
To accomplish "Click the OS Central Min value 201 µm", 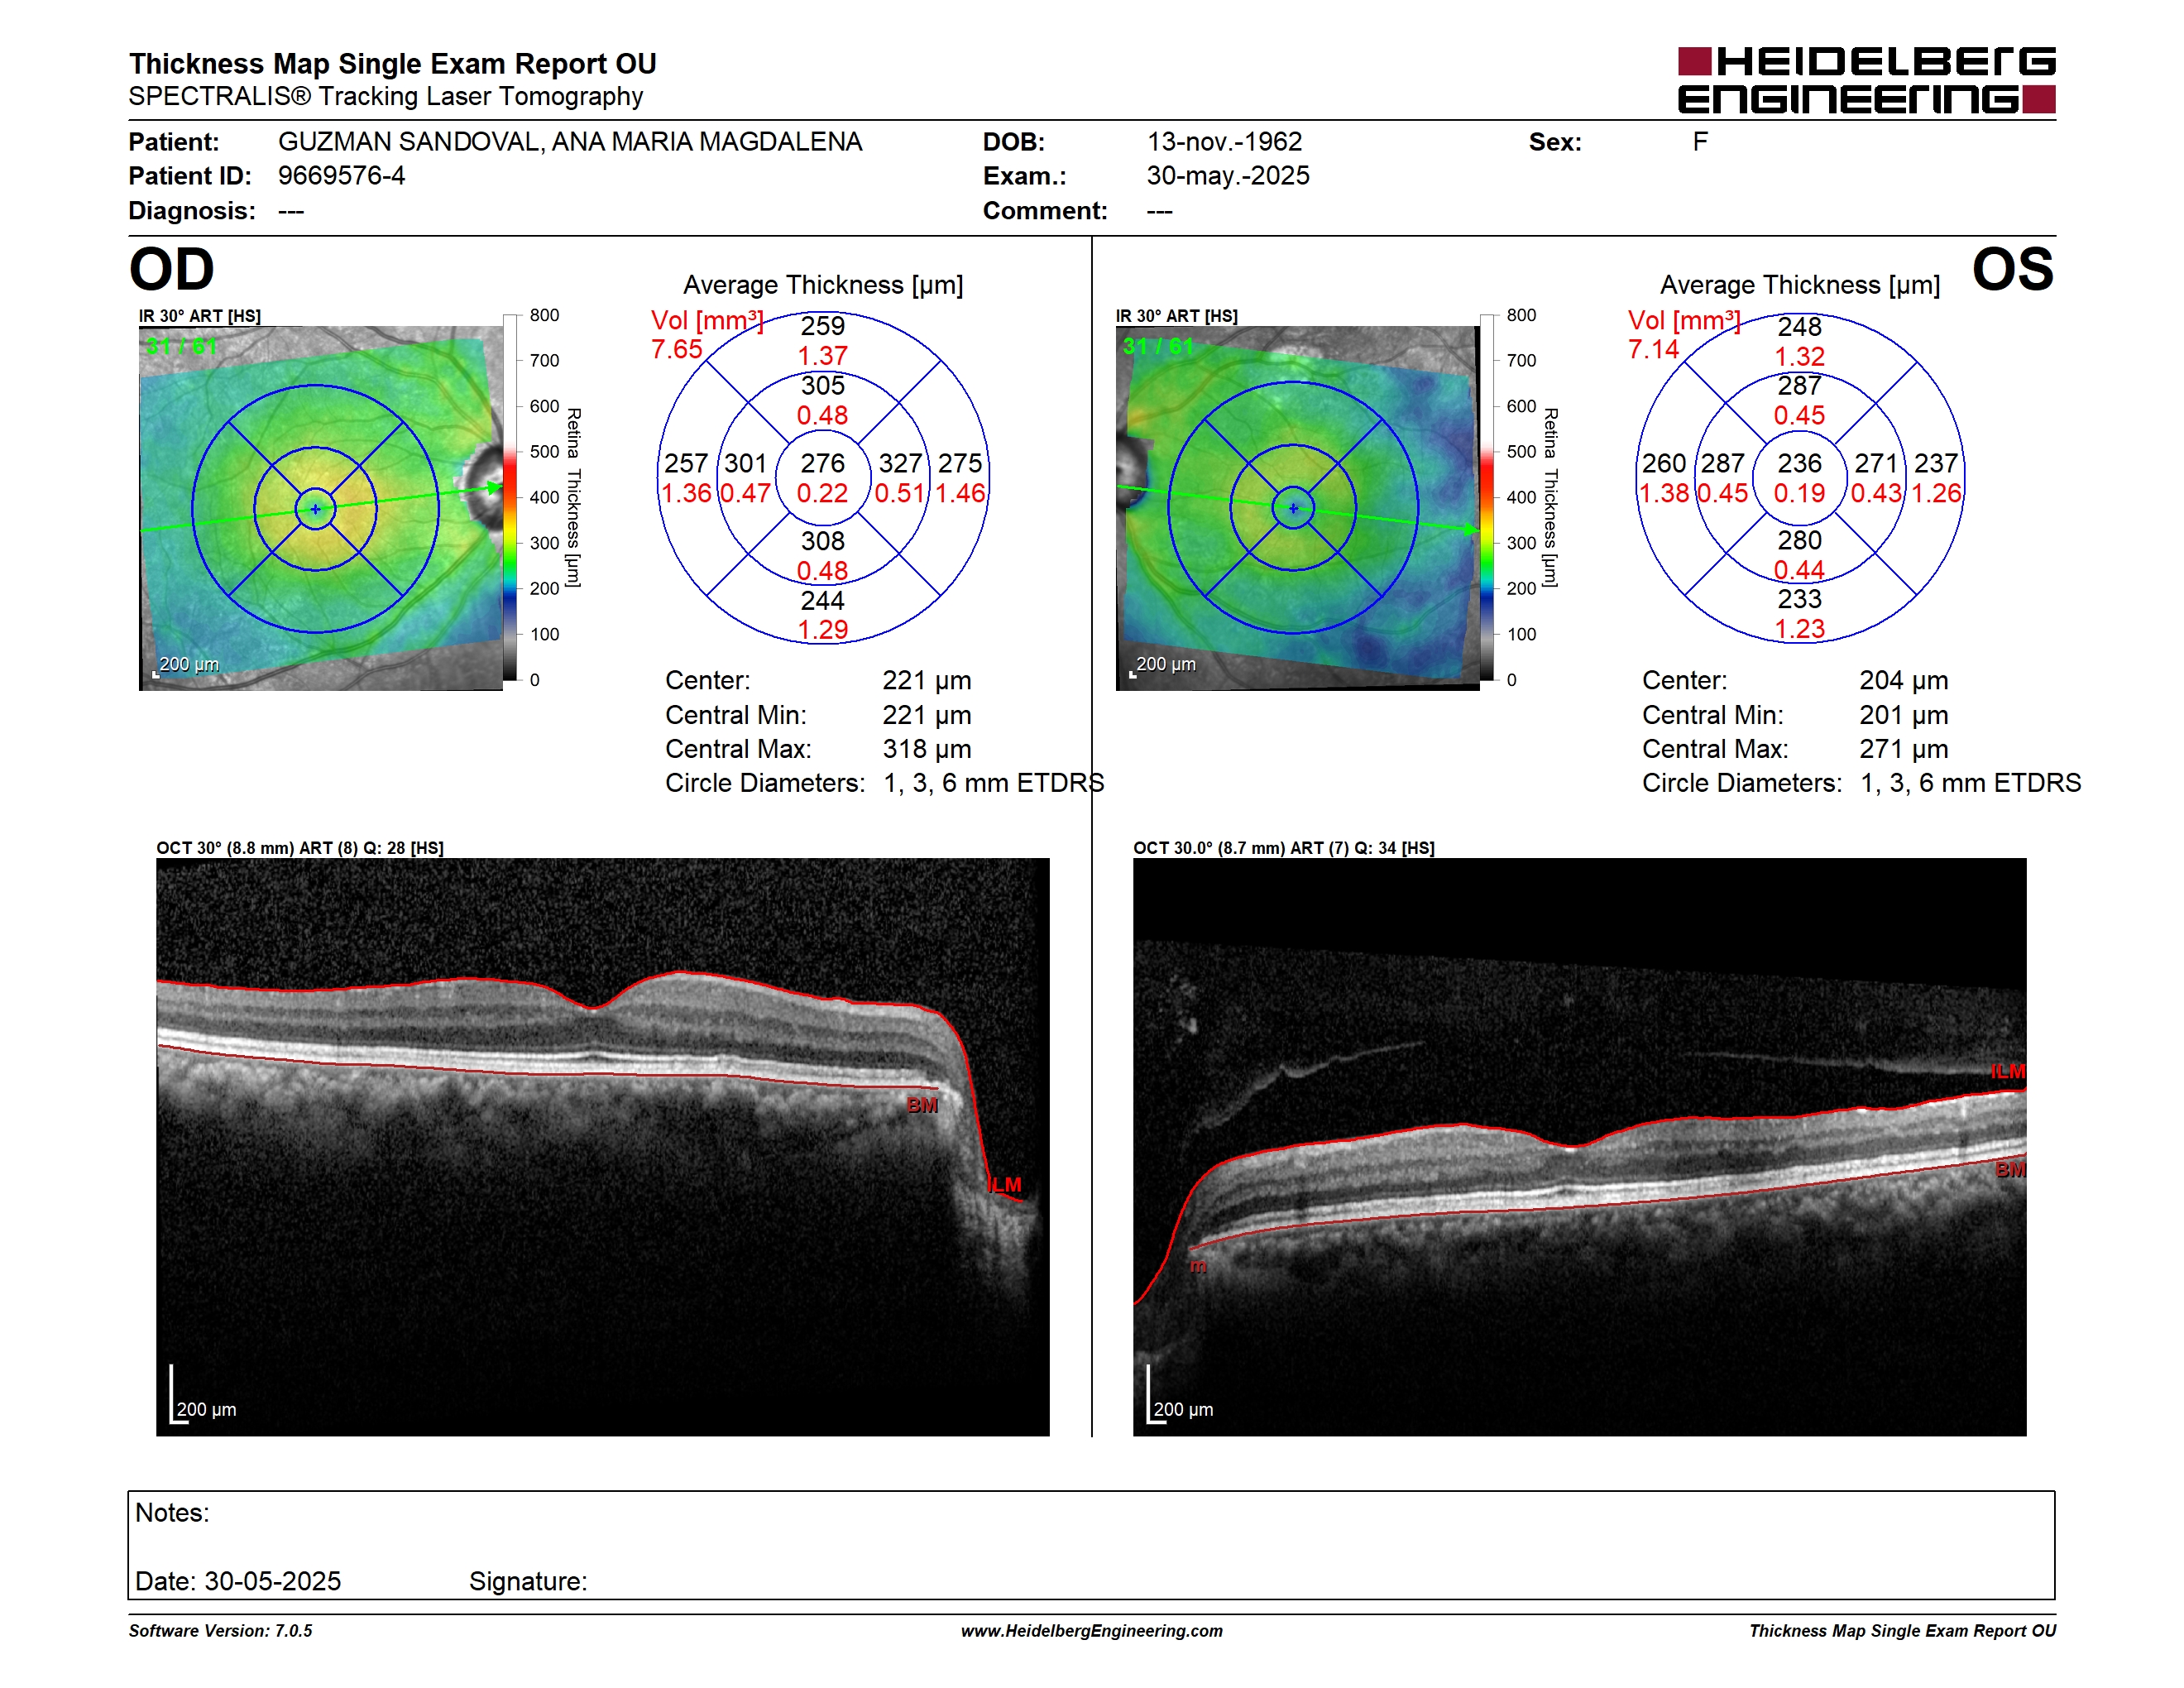I will pyautogui.click(x=1904, y=715).
